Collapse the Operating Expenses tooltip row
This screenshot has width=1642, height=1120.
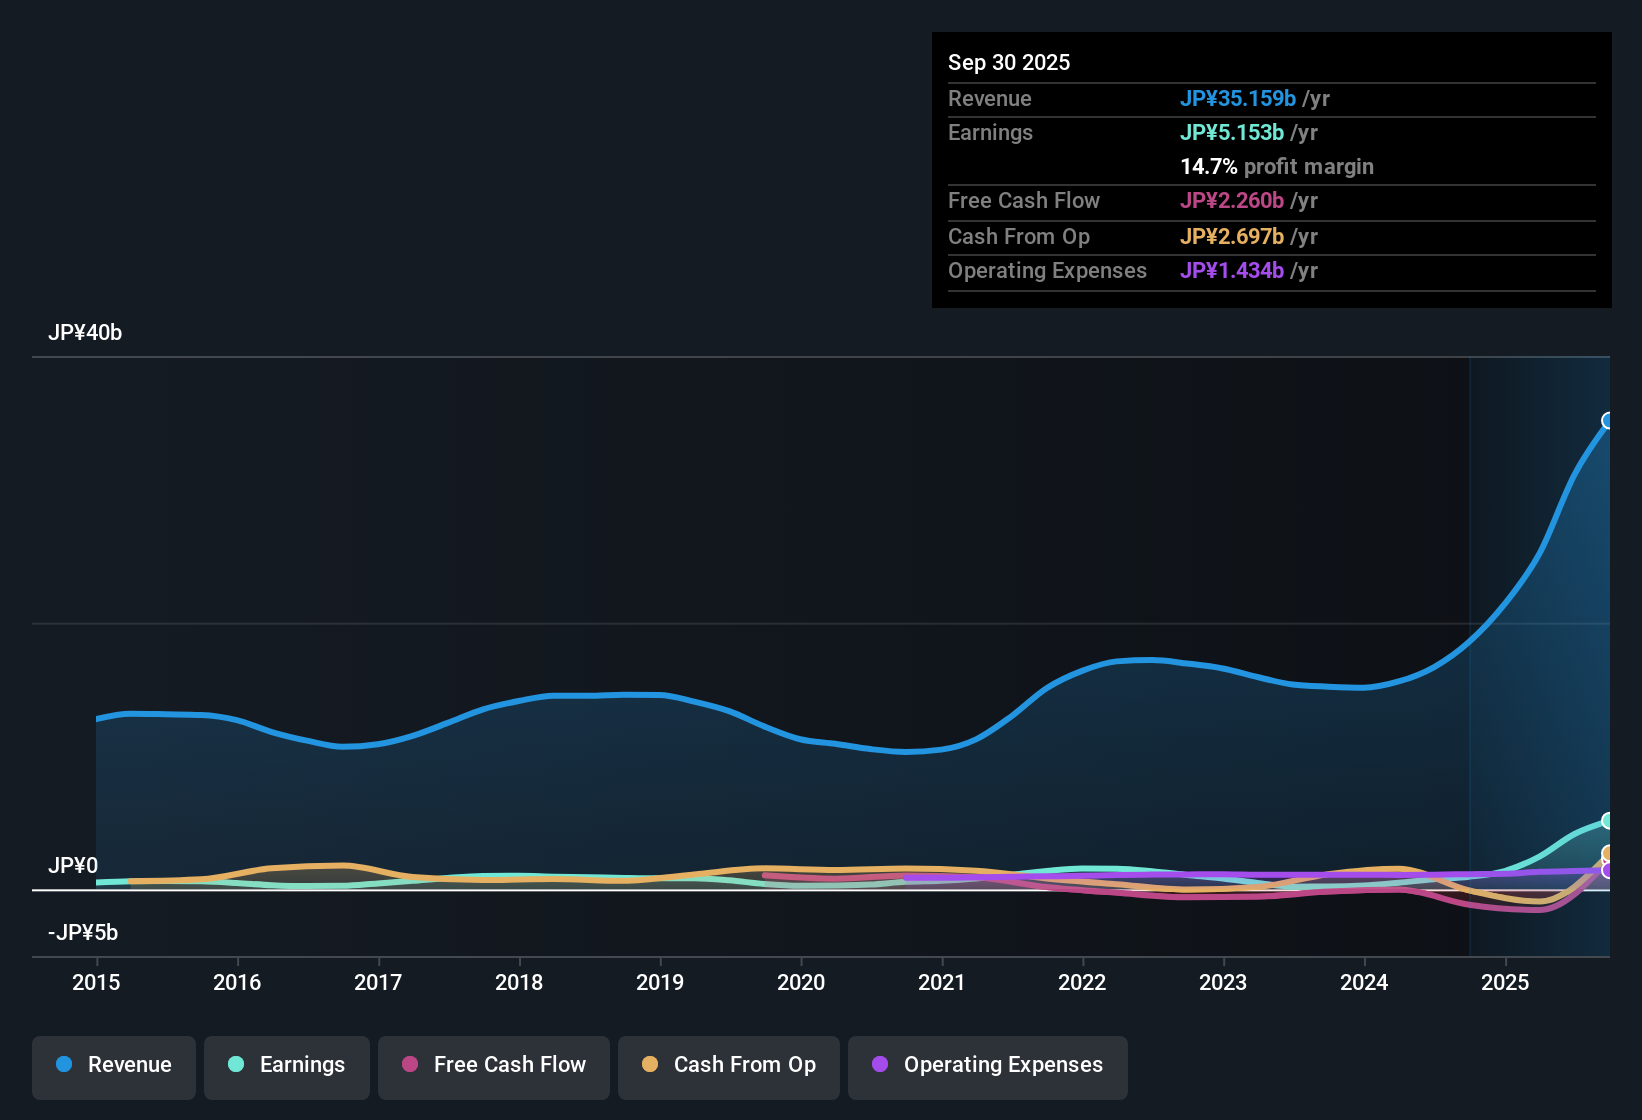tap(1047, 270)
